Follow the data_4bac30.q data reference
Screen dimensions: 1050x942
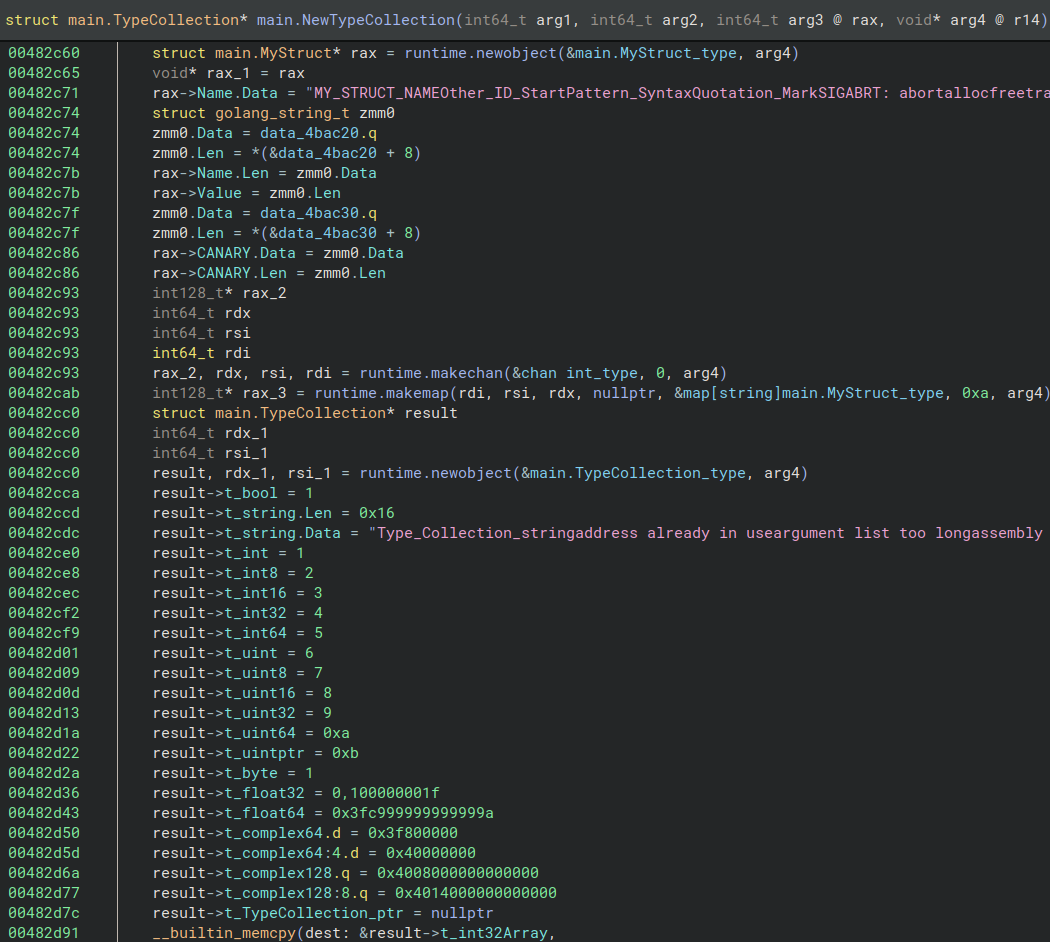(x=317, y=213)
